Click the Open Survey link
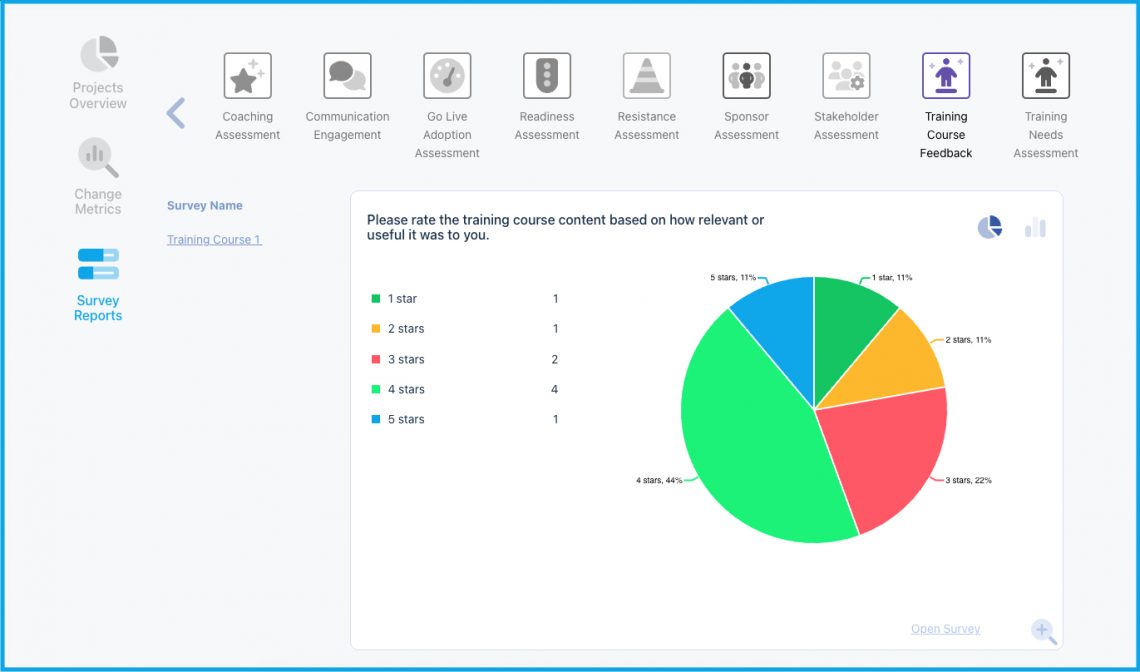 click(945, 628)
